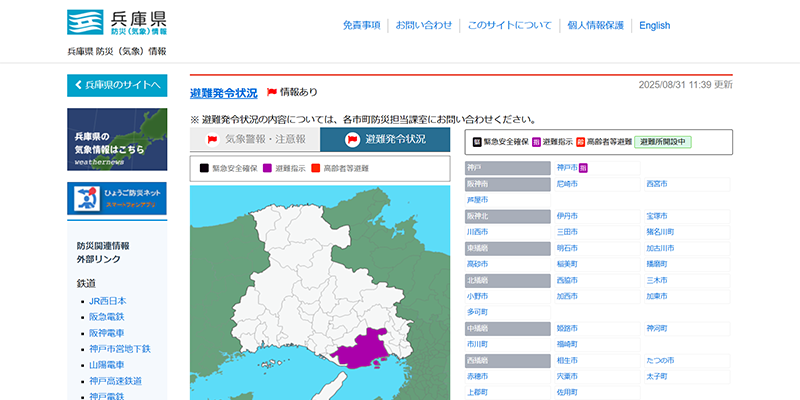The height and width of the screenshot is (400, 800).
Task: Select 尼崎市 in the city list
Action: [x=567, y=184]
